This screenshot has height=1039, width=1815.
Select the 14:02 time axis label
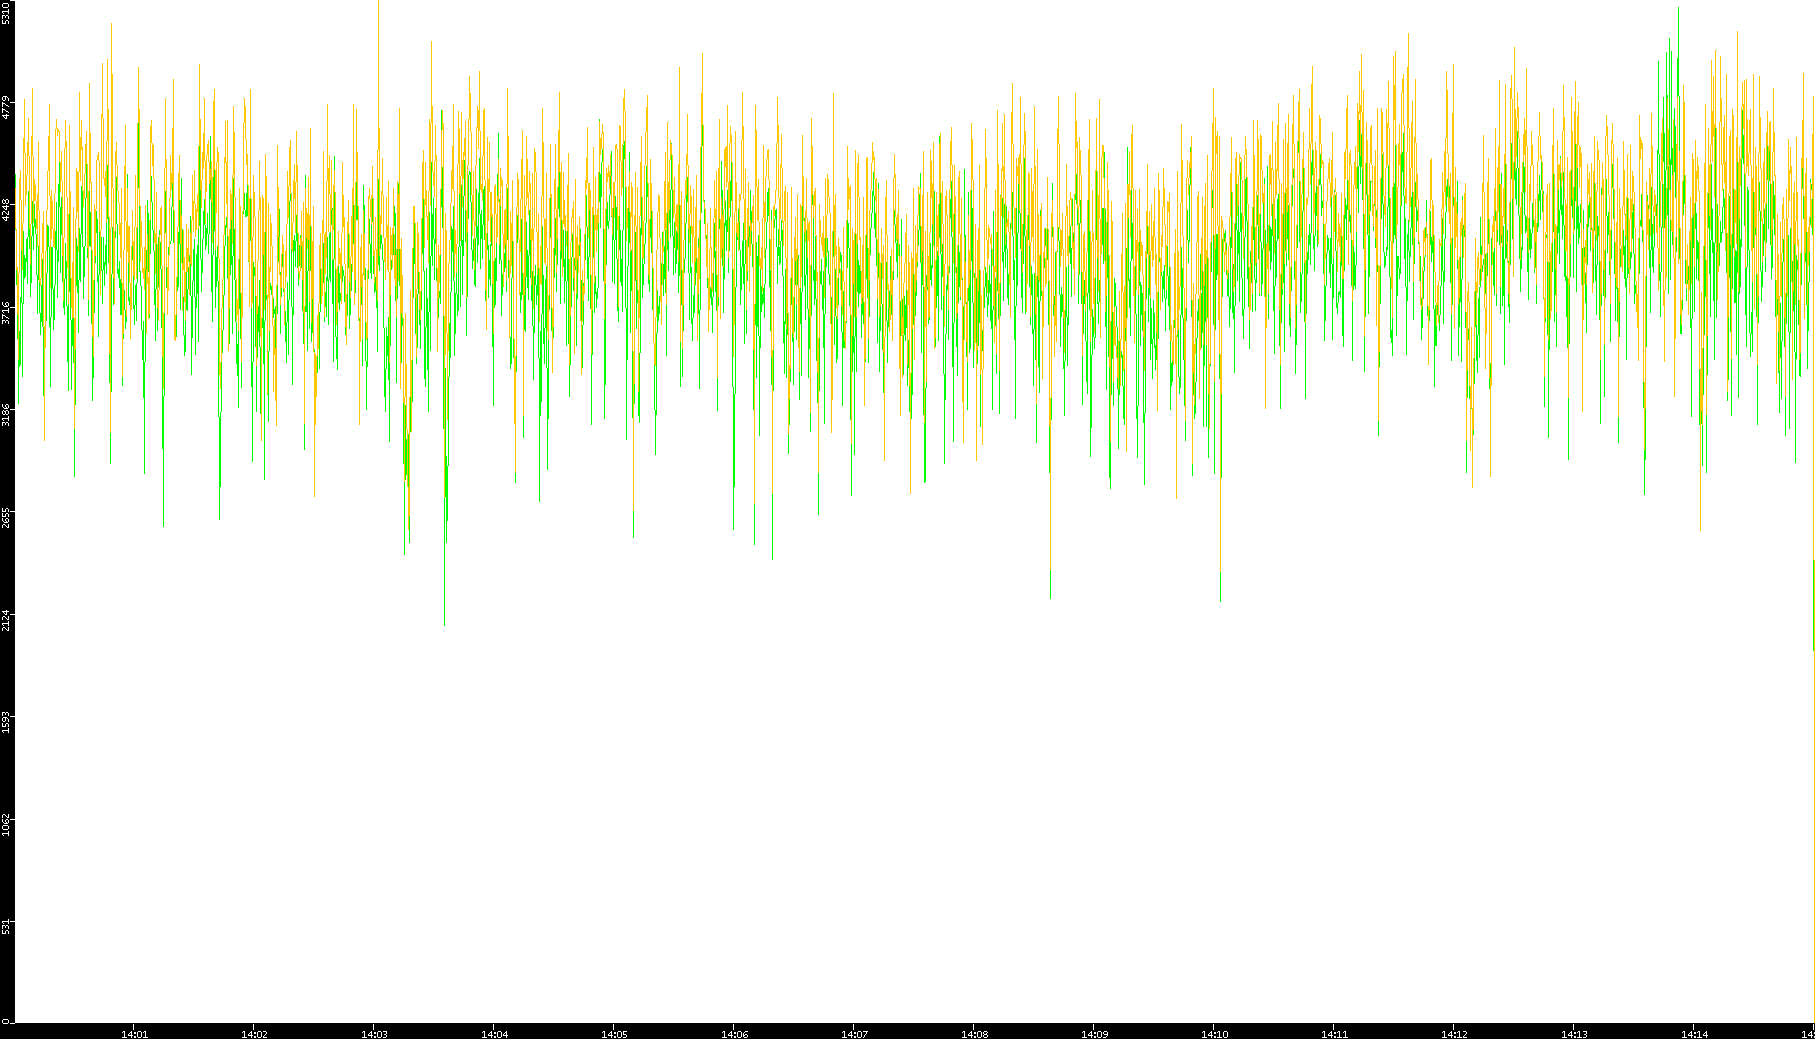point(254,1034)
